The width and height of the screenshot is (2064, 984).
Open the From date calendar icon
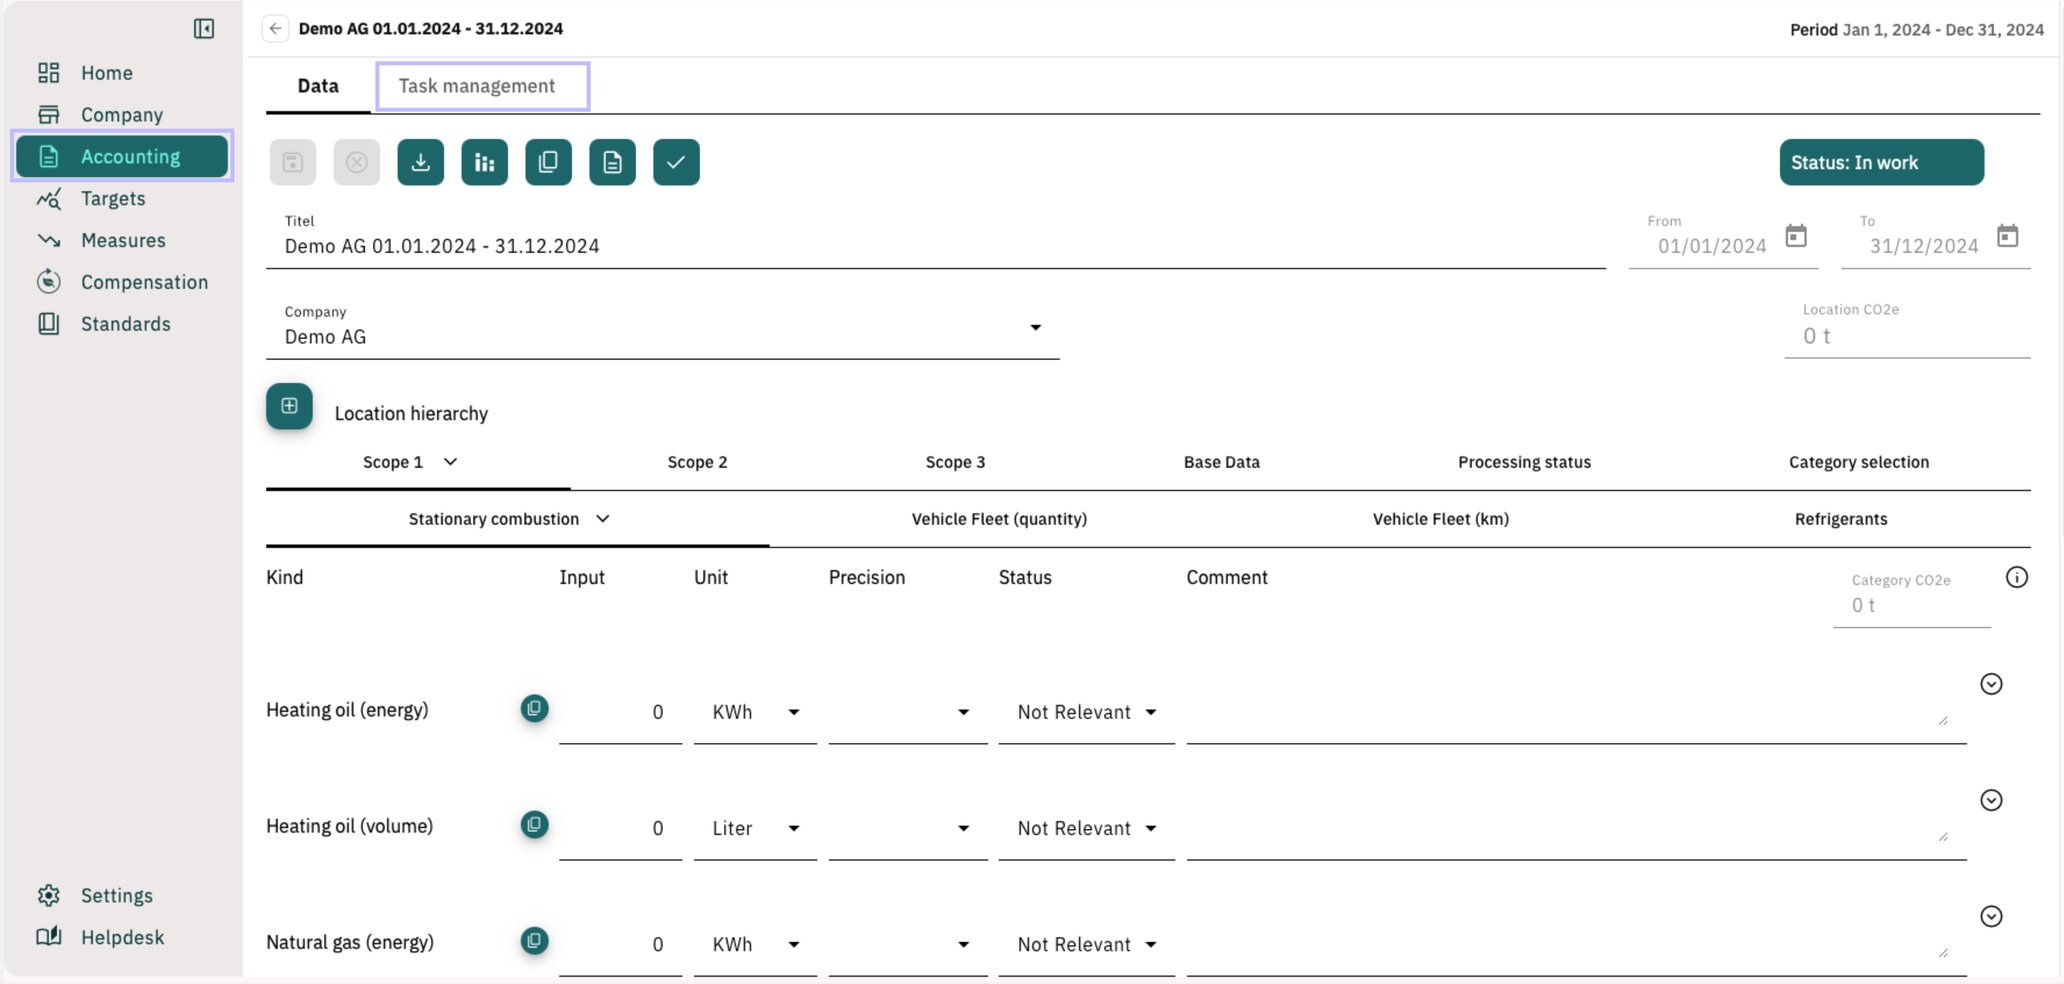(x=1796, y=236)
